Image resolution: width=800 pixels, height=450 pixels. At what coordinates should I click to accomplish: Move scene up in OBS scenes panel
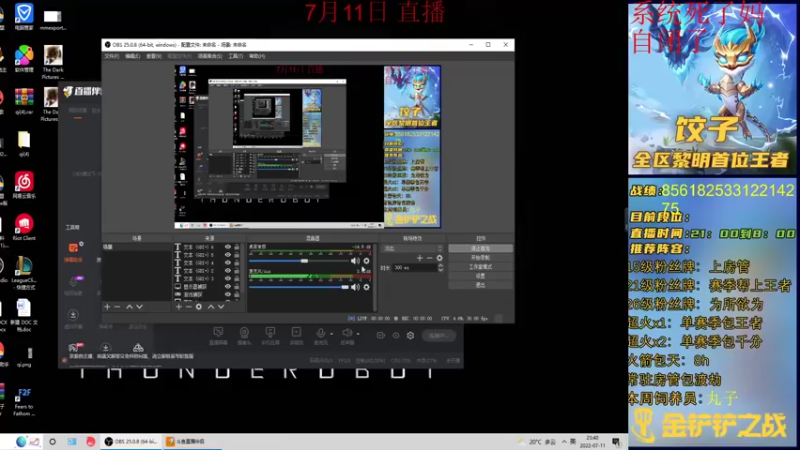pos(130,307)
